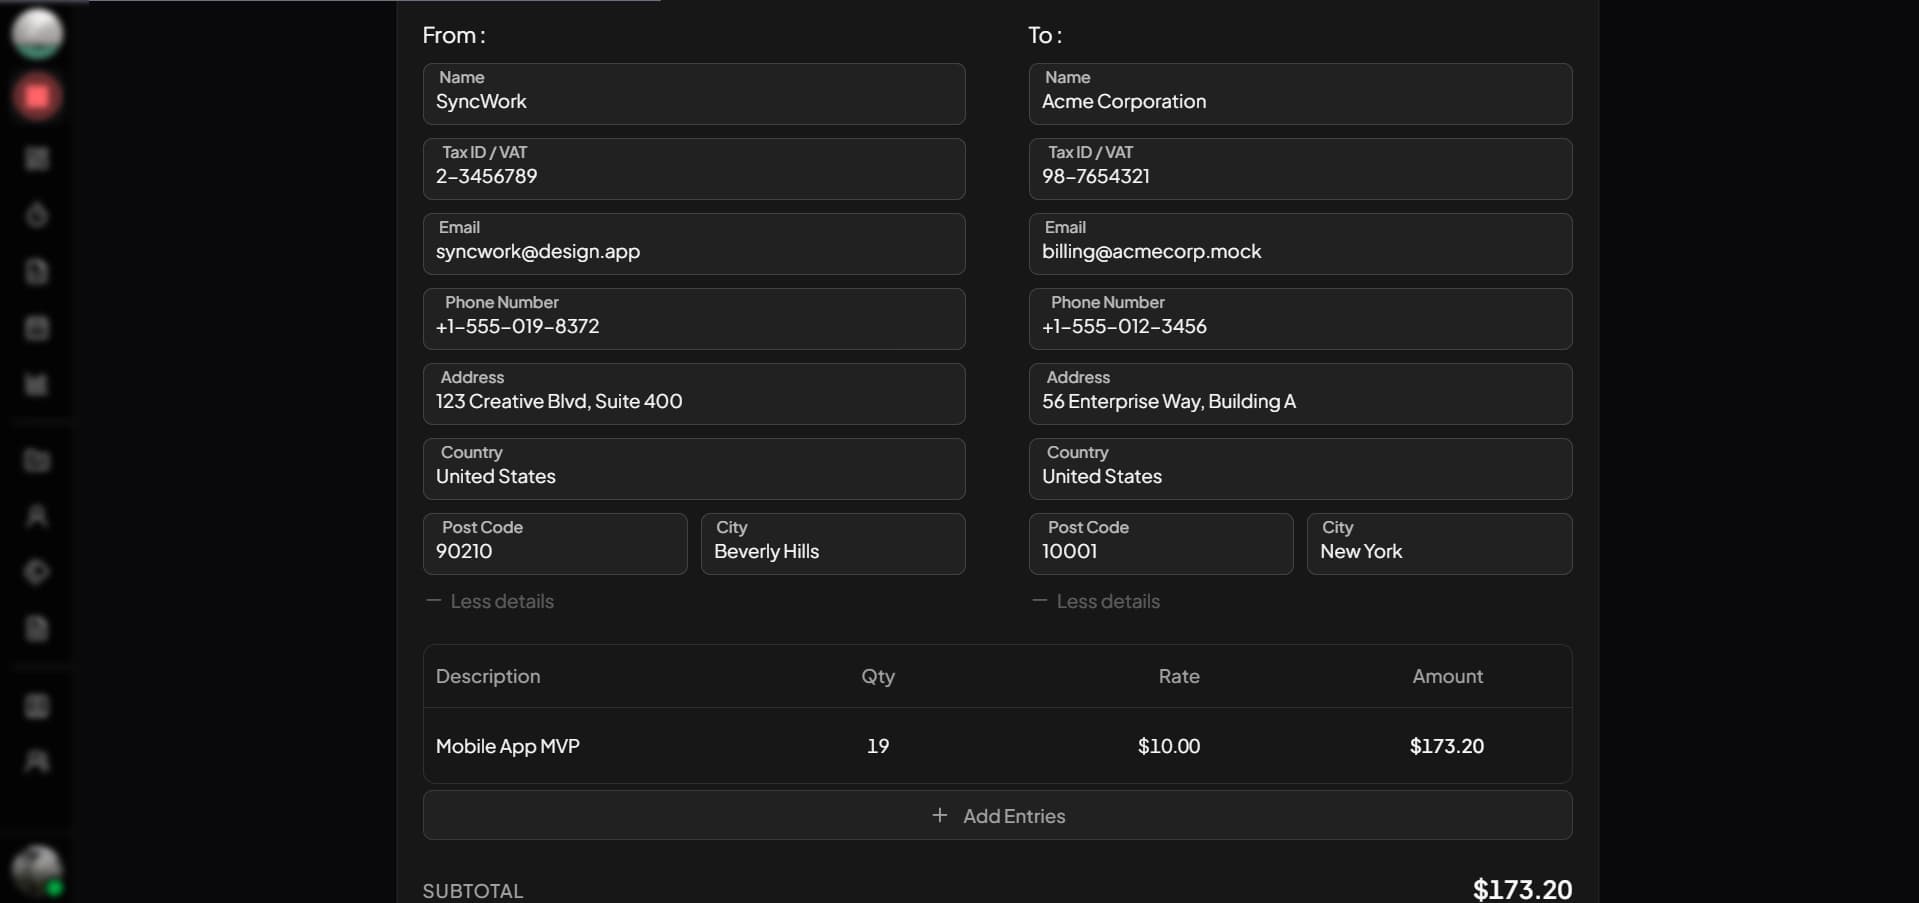Add a new line item with Add Entries
Image resolution: width=1919 pixels, height=903 pixels.
point(997,815)
